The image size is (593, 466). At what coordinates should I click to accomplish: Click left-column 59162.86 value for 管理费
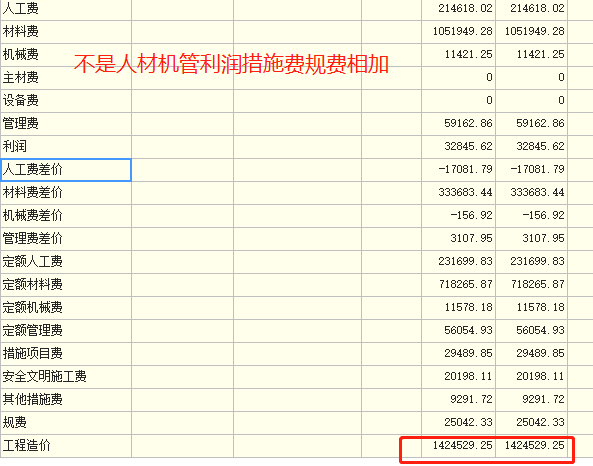click(469, 124)
